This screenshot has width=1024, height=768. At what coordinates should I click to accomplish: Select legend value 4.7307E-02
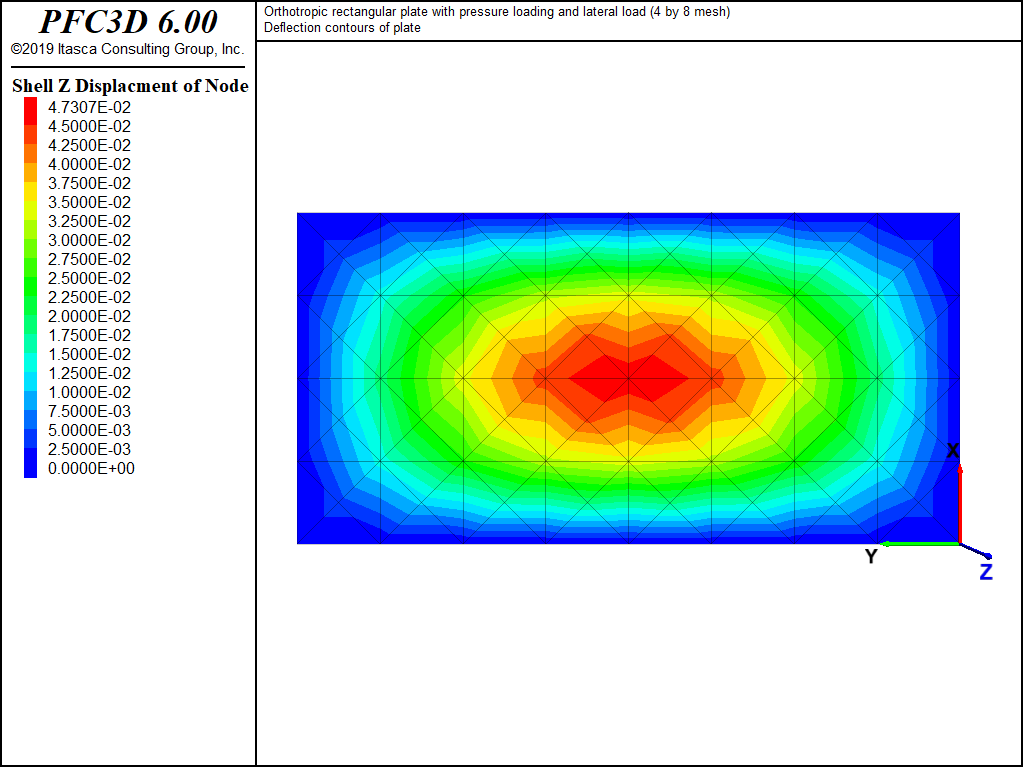coord(89,107)
